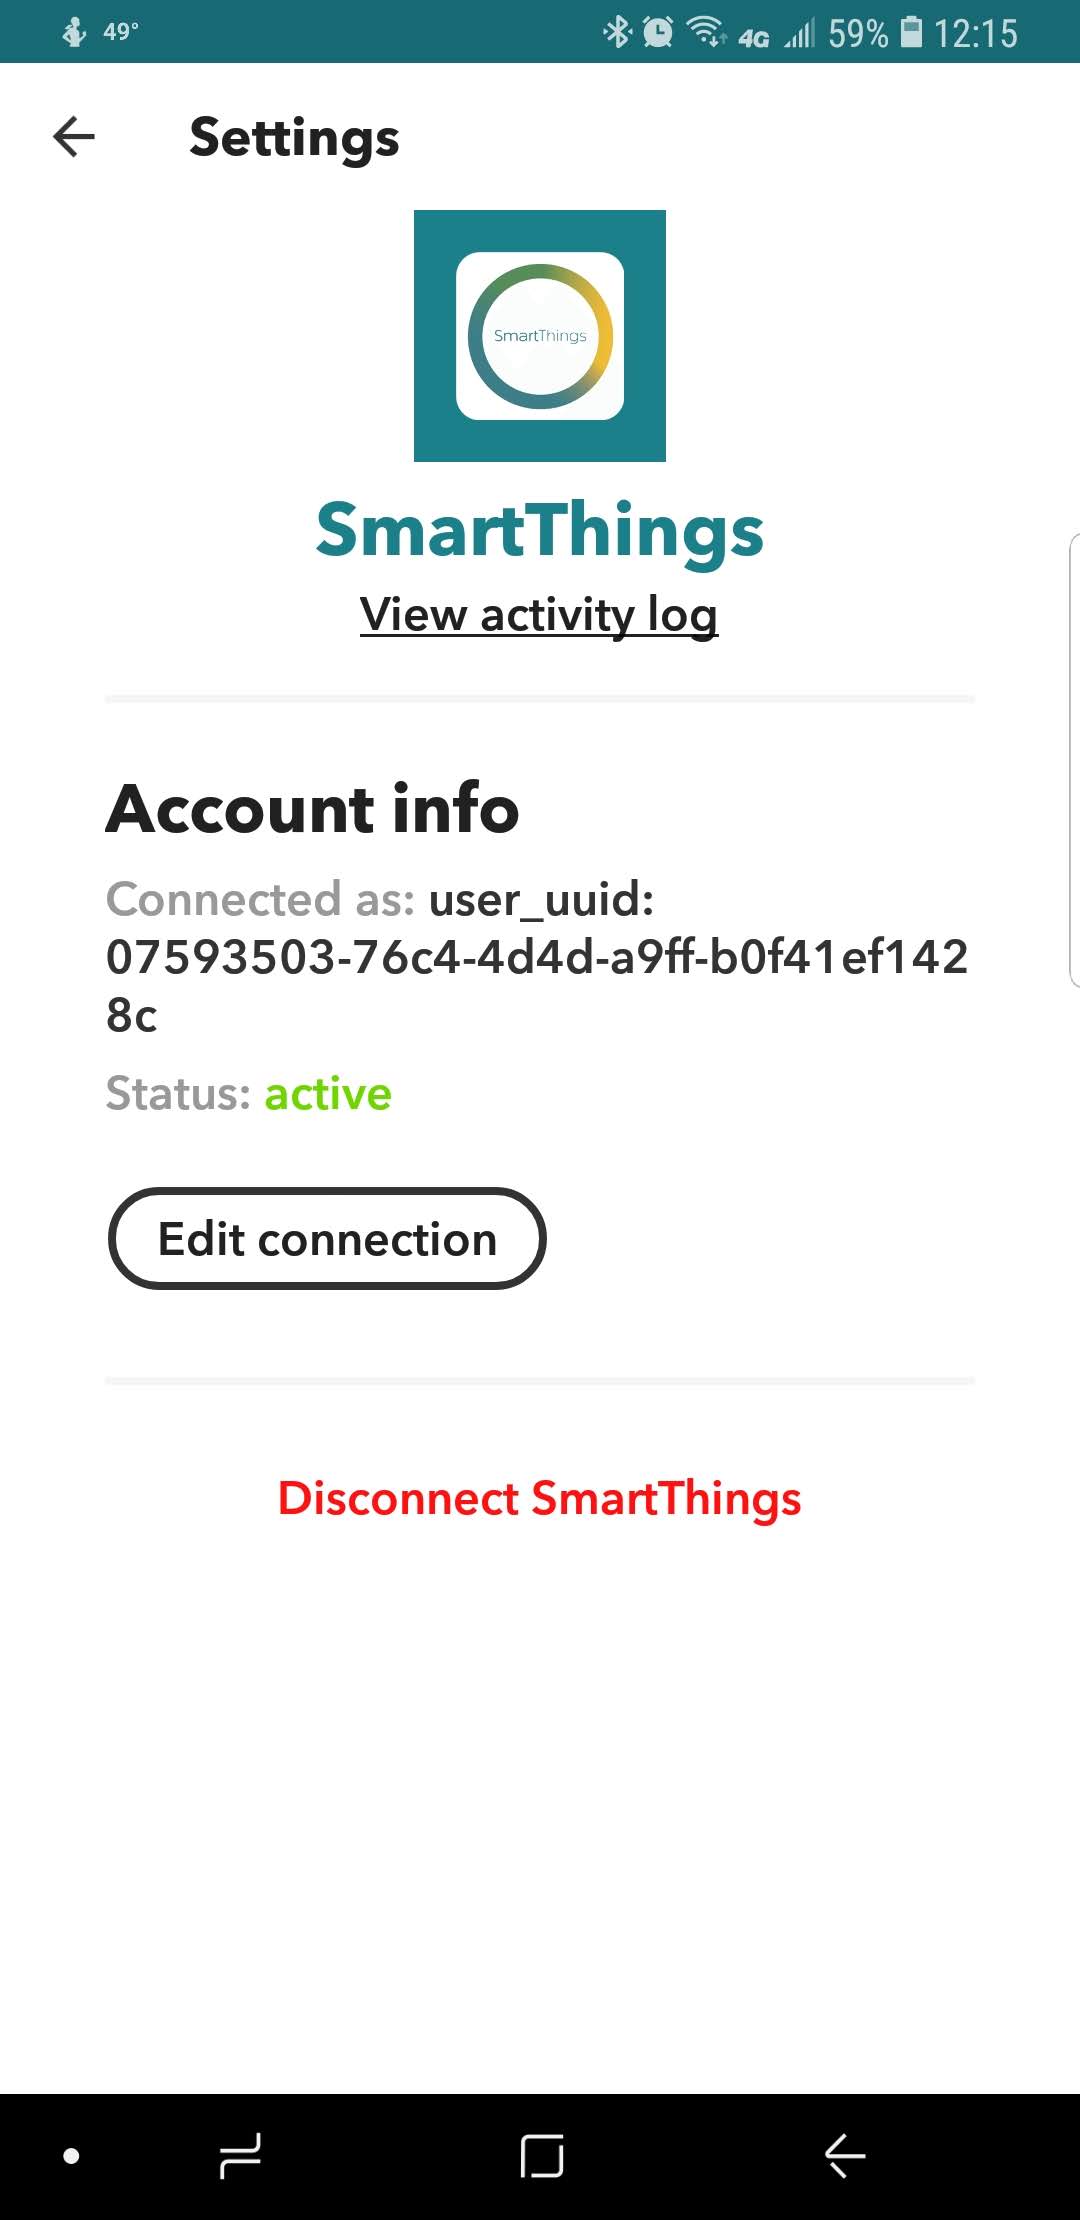Image resolution: width=1080 pixels, height=2220 pixels.
Task: Tap the green active status label
Action: point(328,1093)
